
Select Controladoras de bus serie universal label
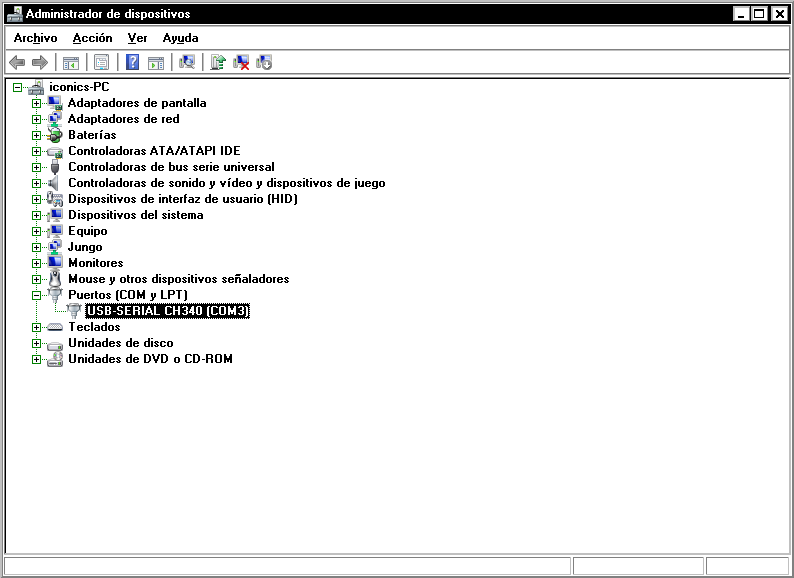171,167
